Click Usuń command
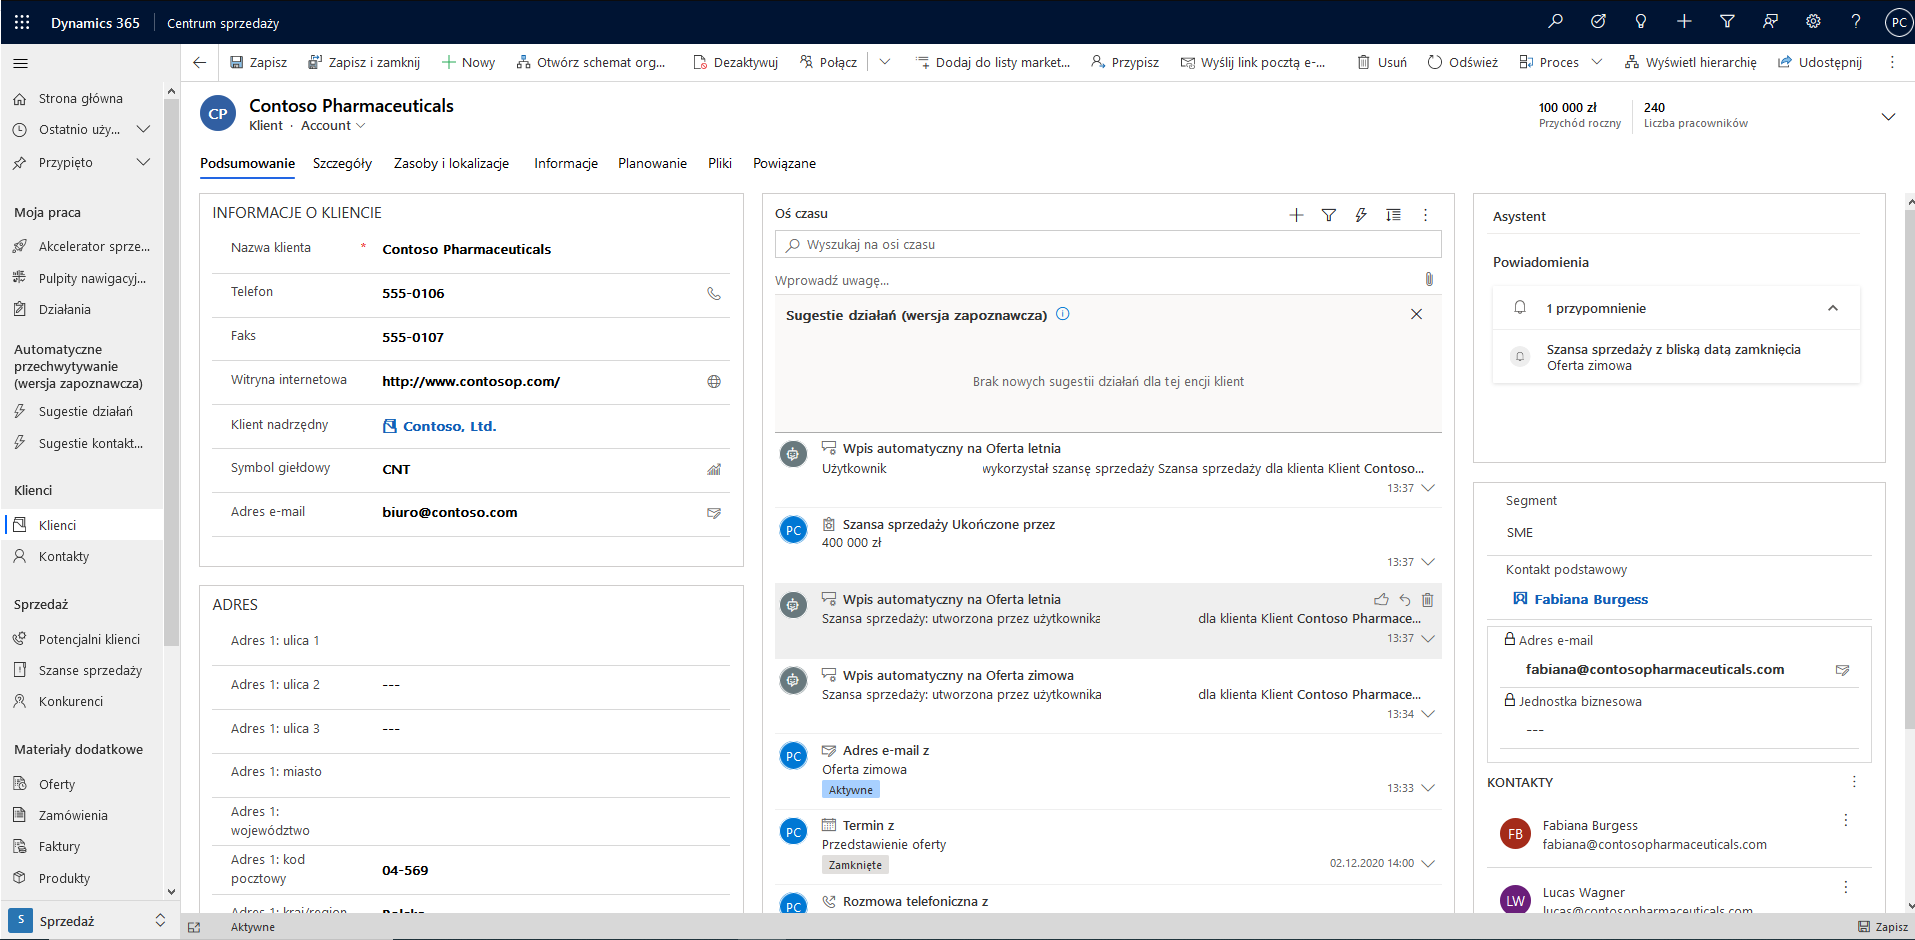1915x940 pixels. (1382, 62)
